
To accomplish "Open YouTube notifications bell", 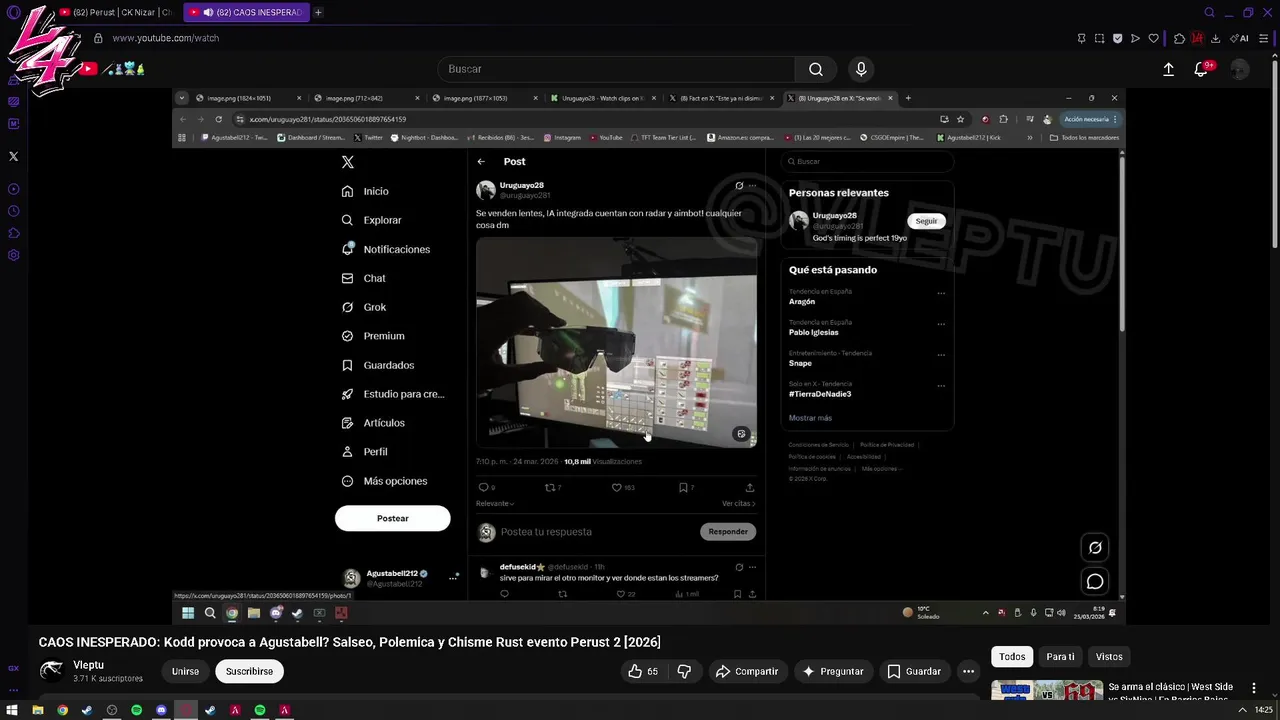I will click(x=1201, y=69).
